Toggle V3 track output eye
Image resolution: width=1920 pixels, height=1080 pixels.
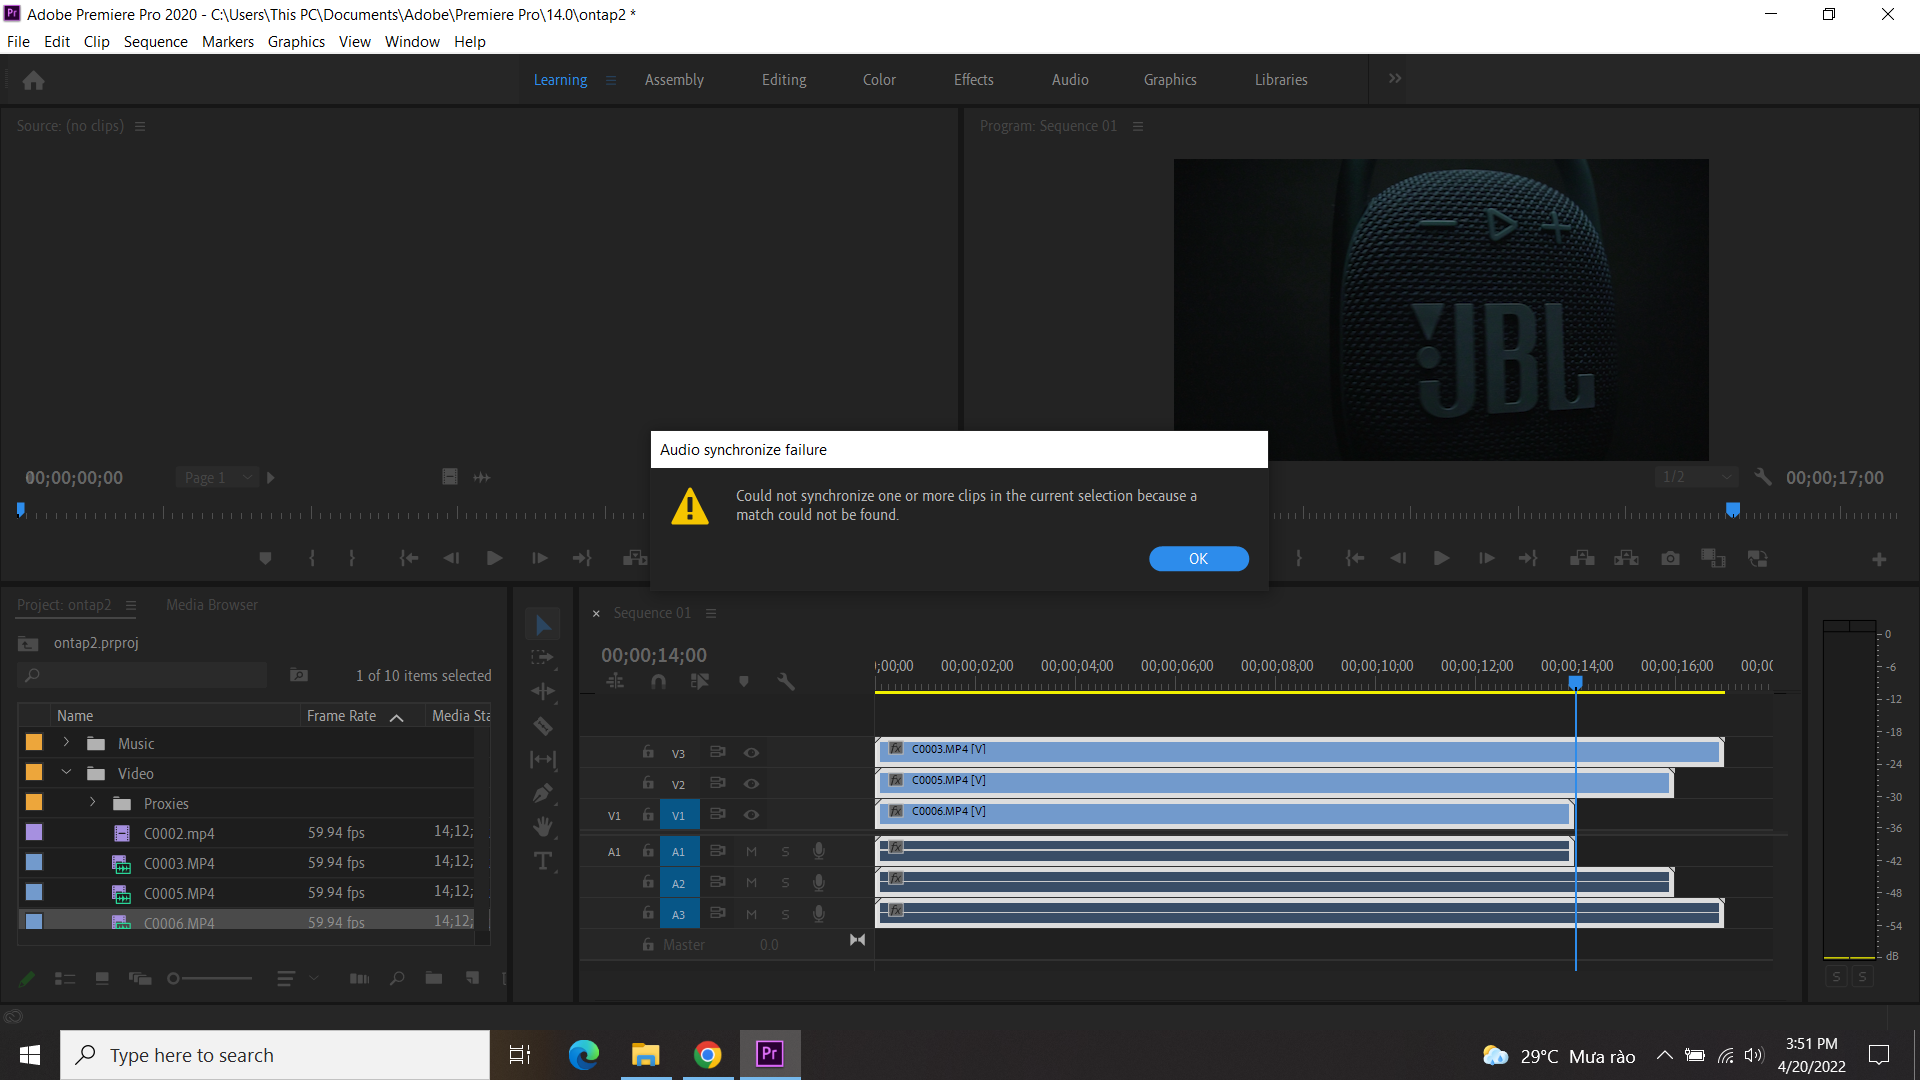click(x=751, y=753)
